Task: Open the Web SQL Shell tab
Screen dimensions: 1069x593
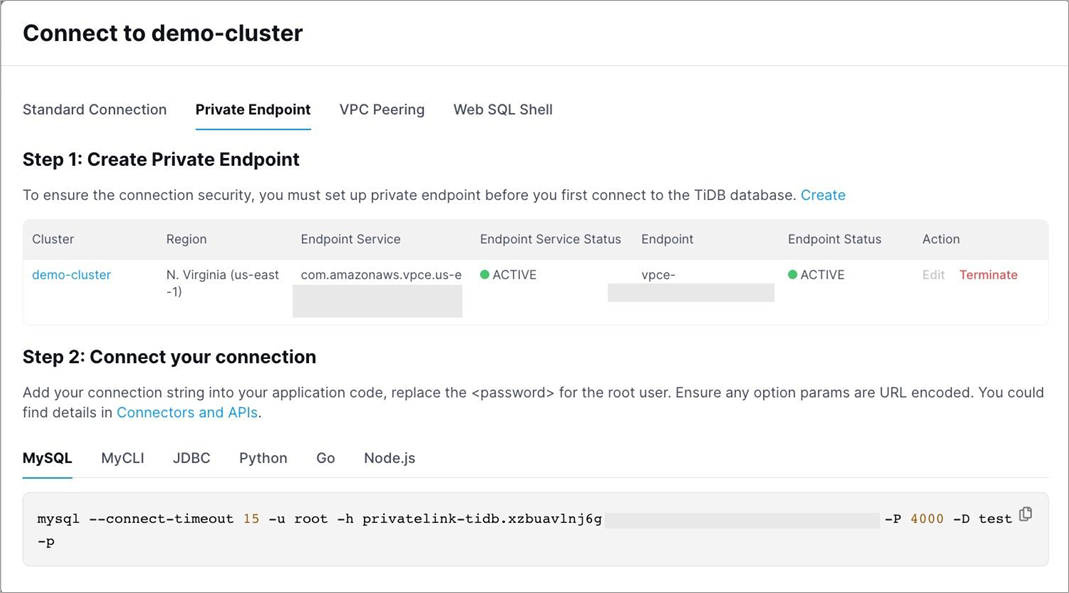Action: [x=503, y=110]
